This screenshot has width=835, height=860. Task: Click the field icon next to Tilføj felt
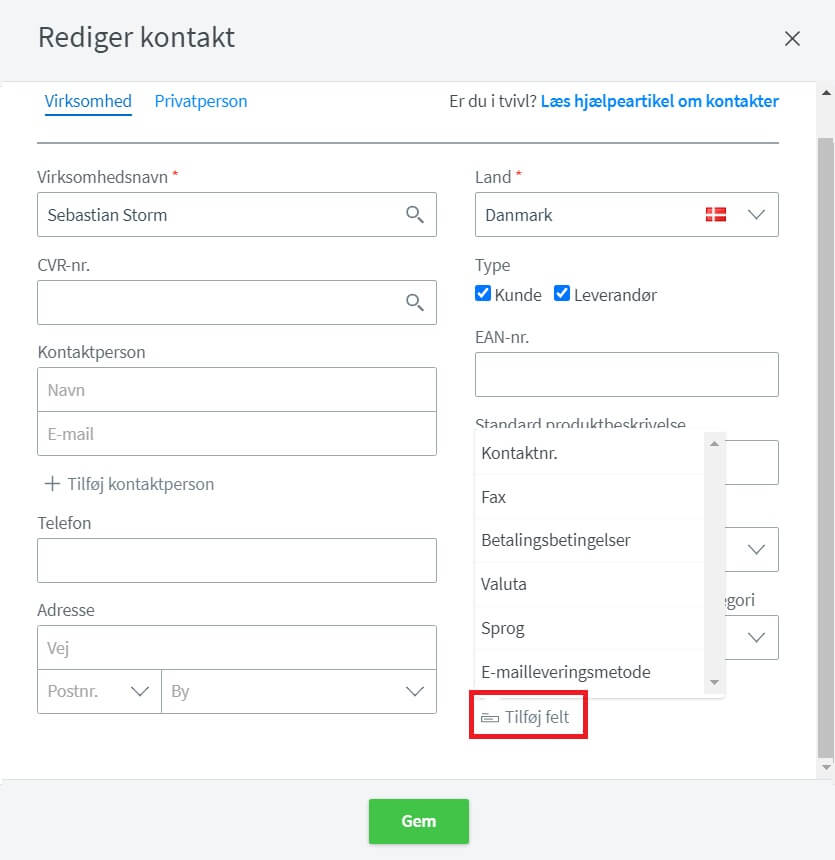coord(489,718)
